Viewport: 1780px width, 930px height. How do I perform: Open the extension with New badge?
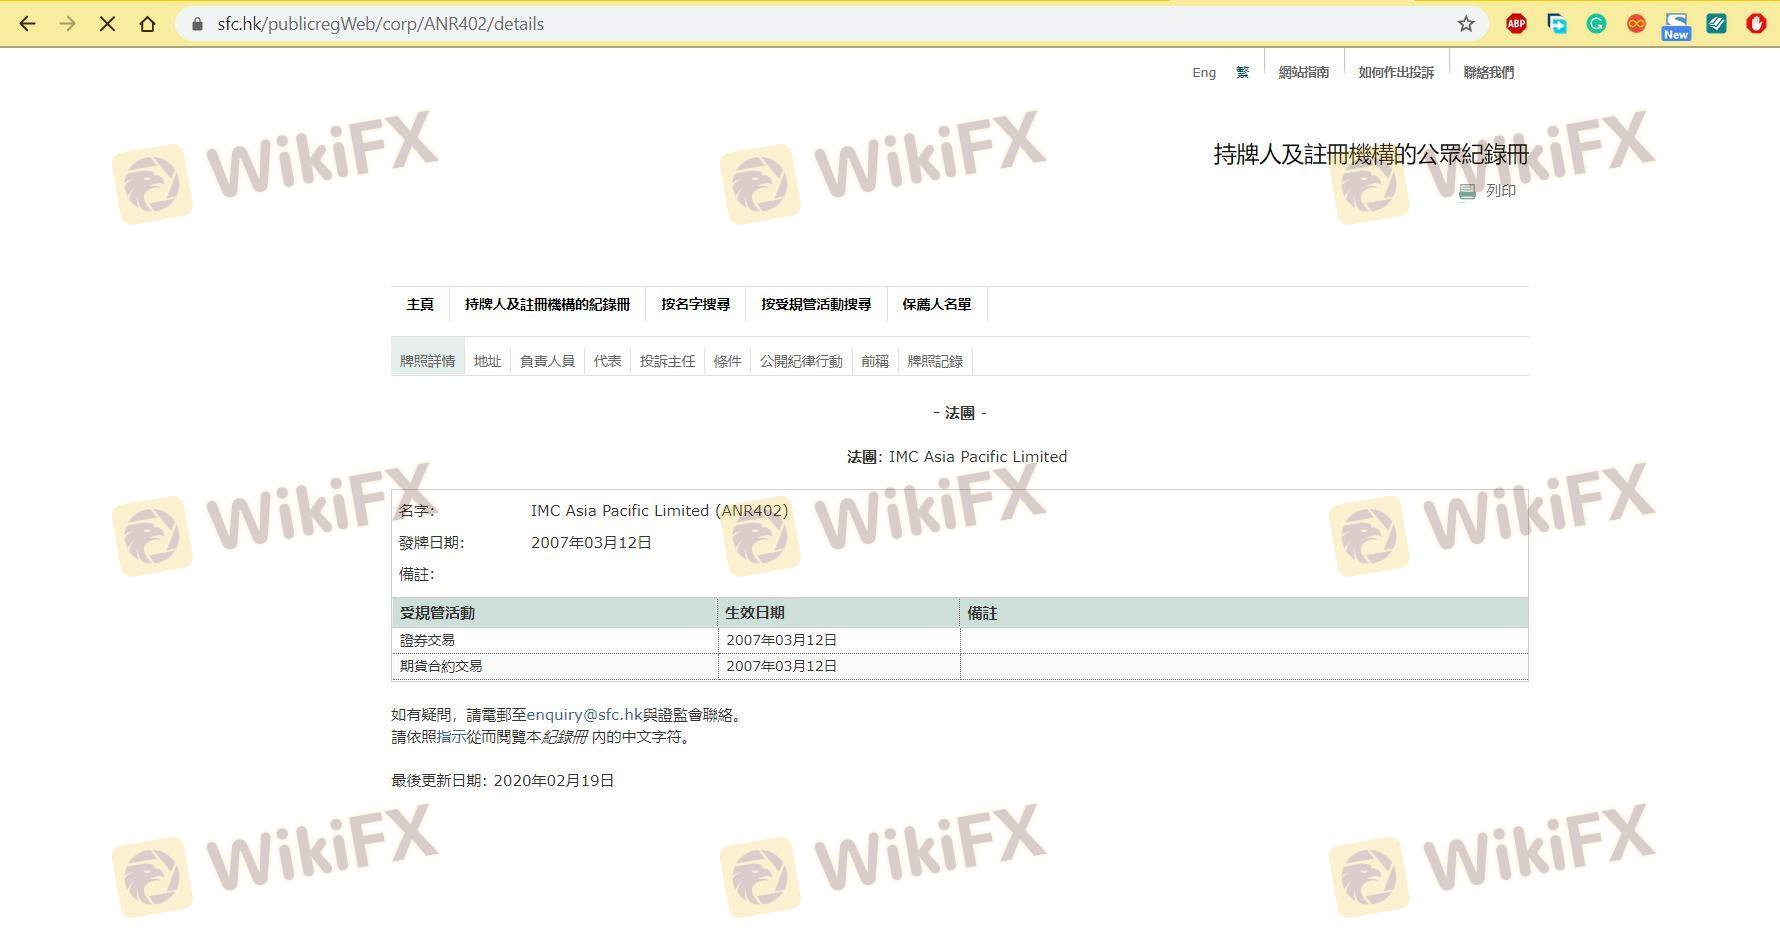(x=1676, y=25)
